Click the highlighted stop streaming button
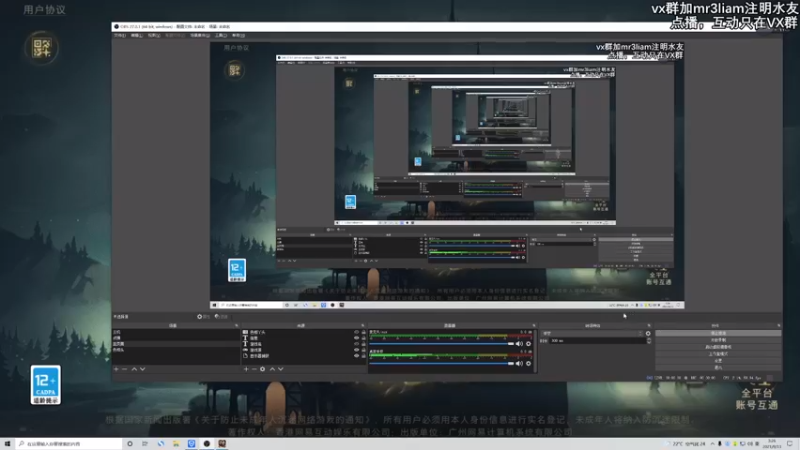This screenshot has height=450, width=800. point(718,333)
